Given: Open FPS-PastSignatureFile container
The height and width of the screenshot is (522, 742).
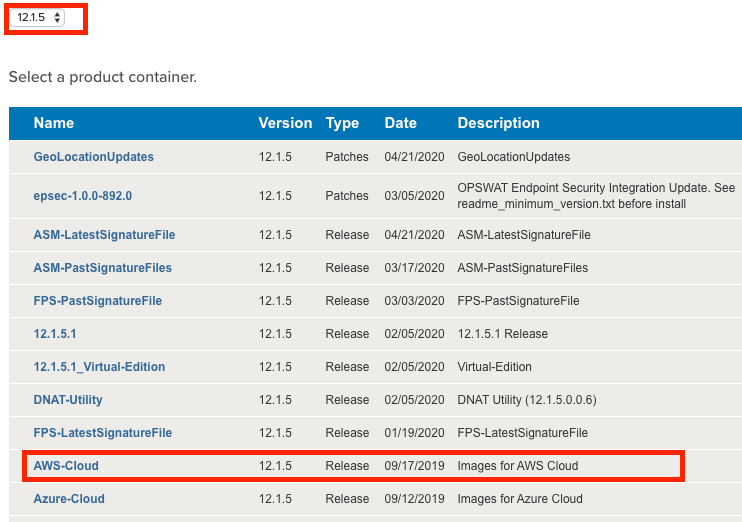Looking at the screenshot, I should pos(97,301).
